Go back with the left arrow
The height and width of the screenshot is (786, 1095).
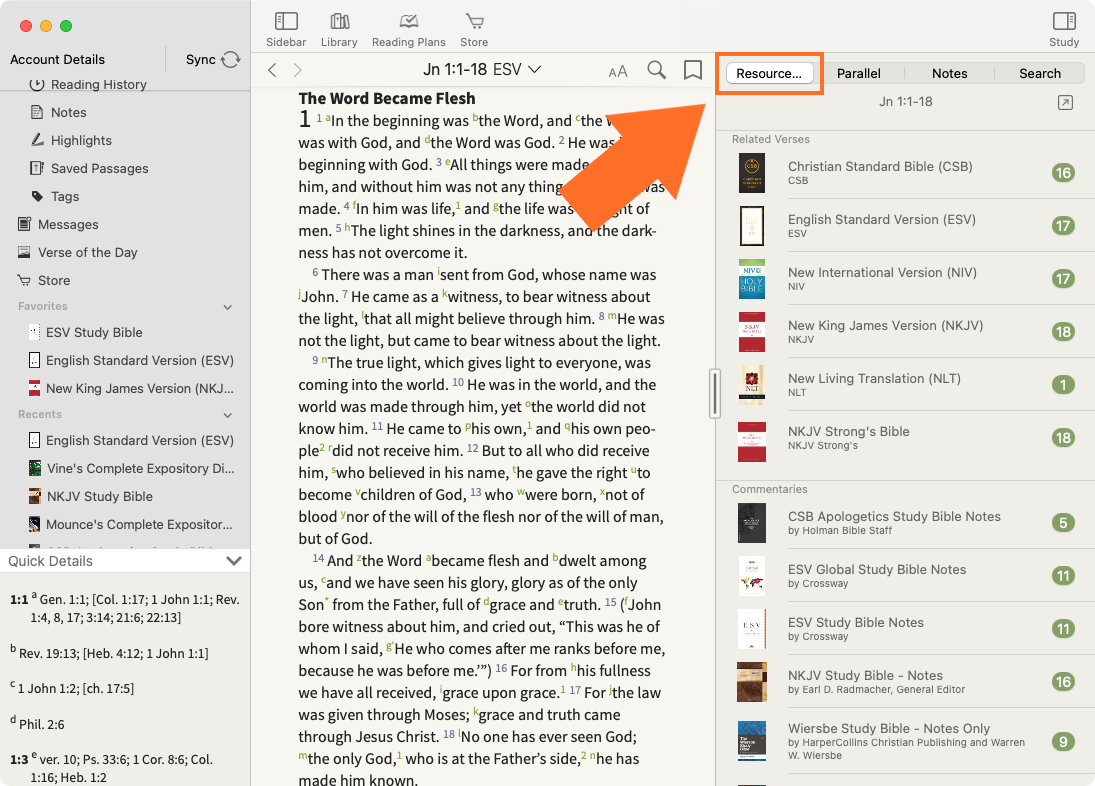tap(272, 70)
